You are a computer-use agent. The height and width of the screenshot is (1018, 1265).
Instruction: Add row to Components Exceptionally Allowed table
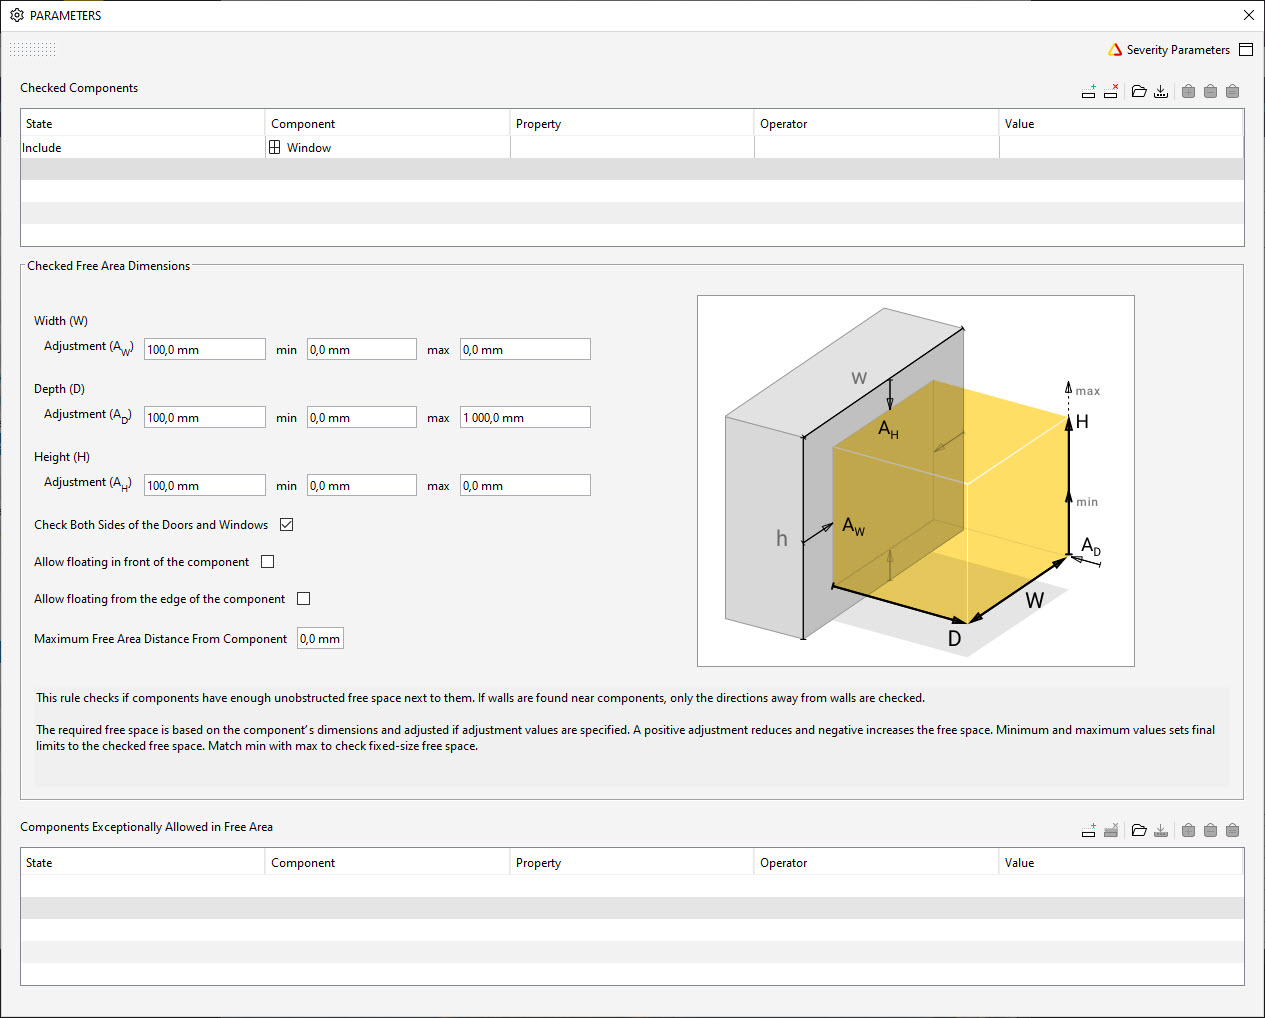pos(1089,830)
